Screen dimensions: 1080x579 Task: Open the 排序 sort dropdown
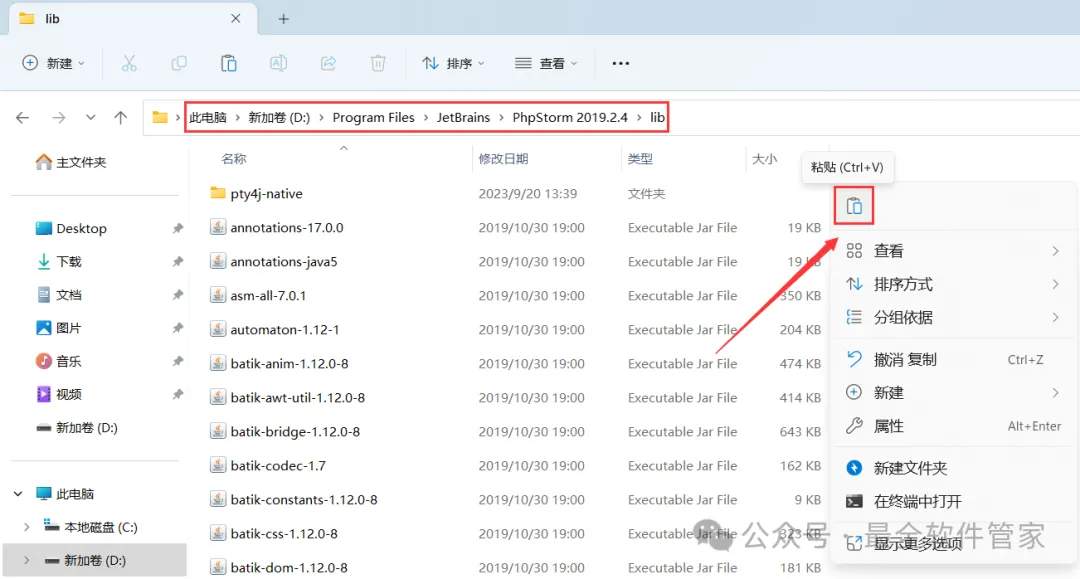453,63
